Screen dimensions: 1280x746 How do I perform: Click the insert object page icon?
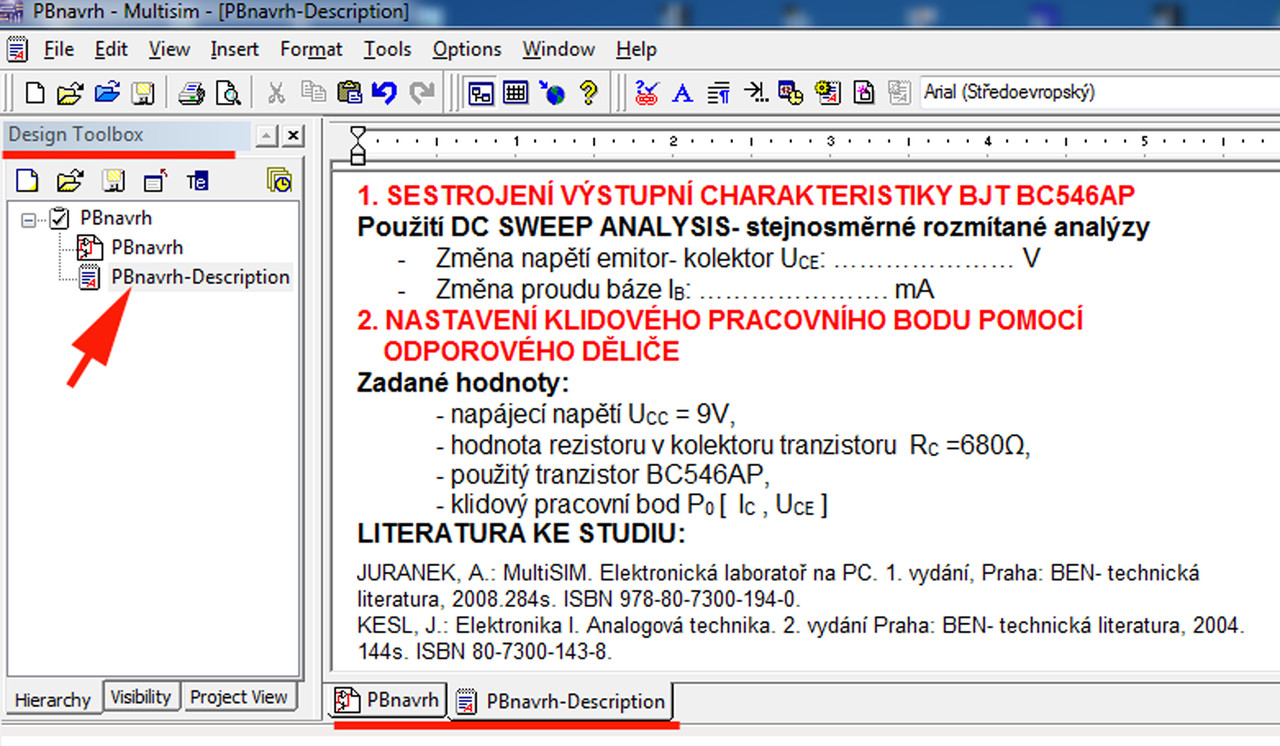click(864, 93)
